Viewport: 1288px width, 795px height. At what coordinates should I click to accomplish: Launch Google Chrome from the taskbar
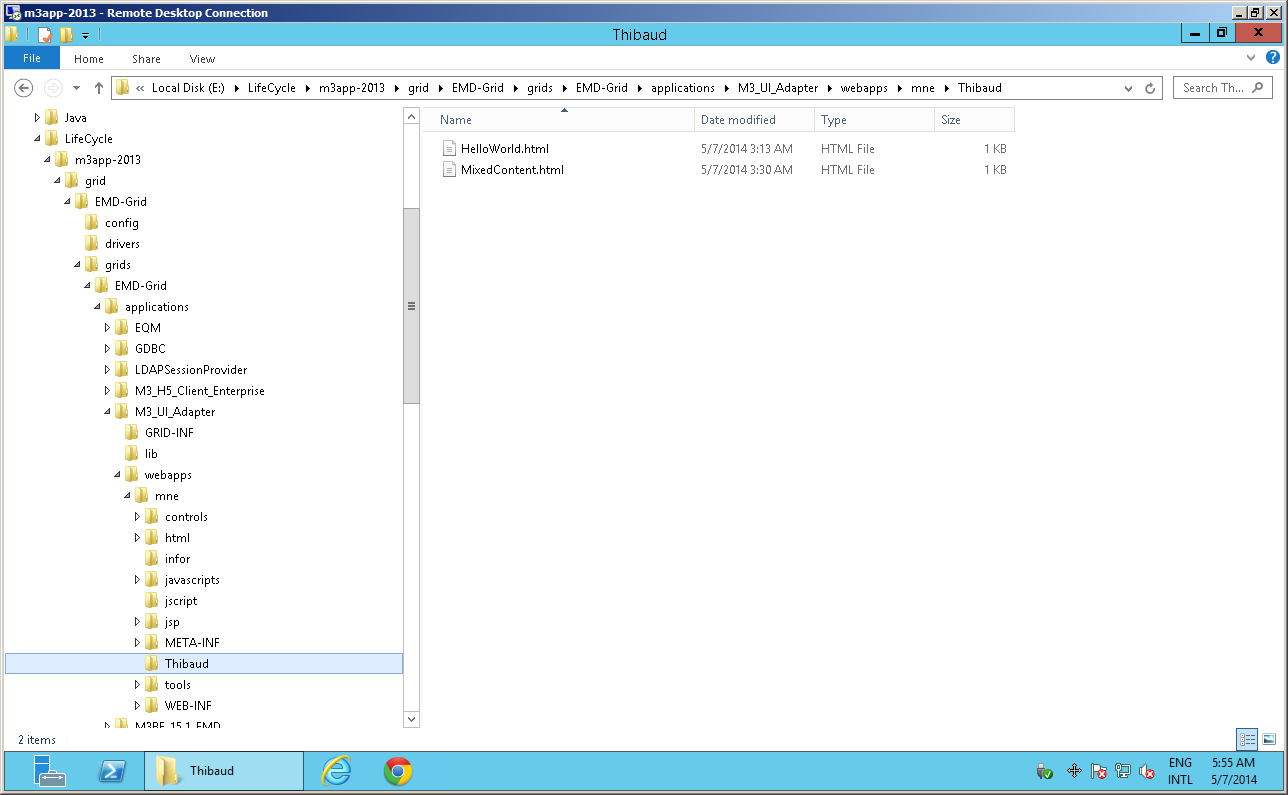[x=398, y=771]
